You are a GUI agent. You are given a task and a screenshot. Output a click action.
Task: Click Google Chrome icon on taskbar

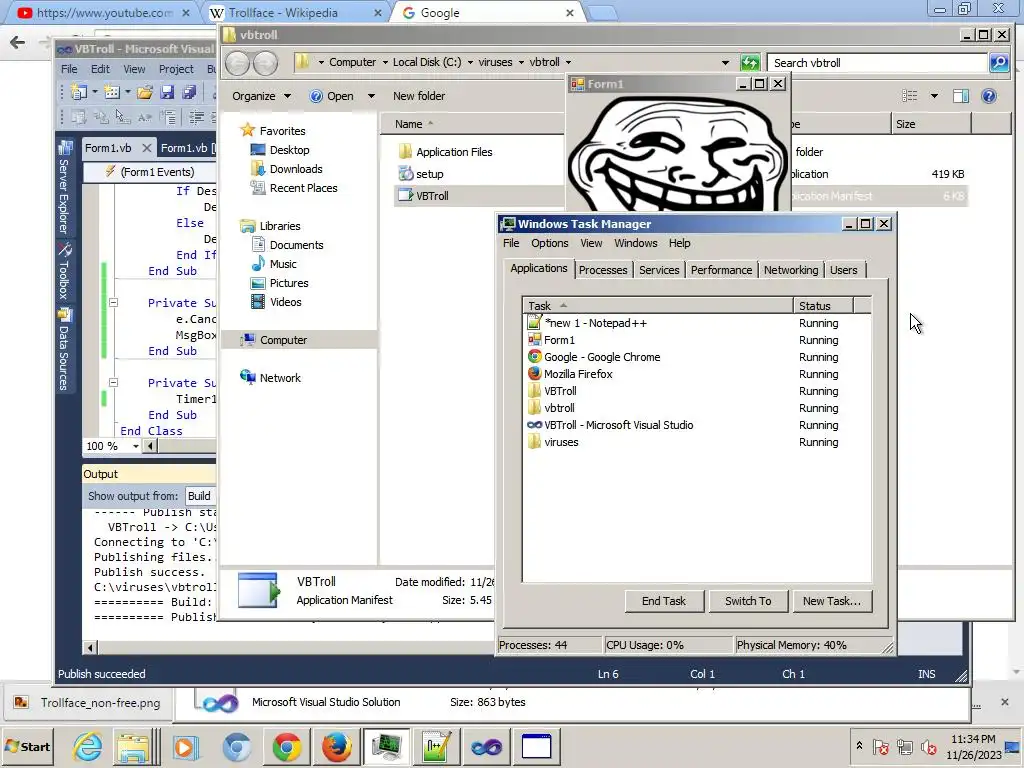(x=287, y=746)
